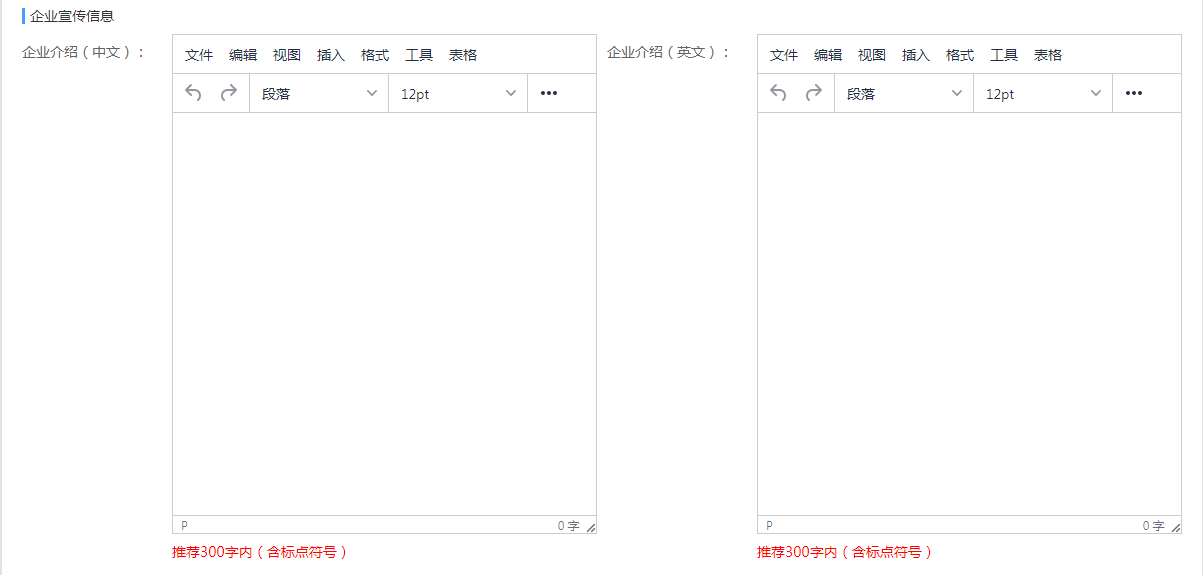Click inside the English introduction text area
The width and height of the screenshot is (1203, 575).
969,313
